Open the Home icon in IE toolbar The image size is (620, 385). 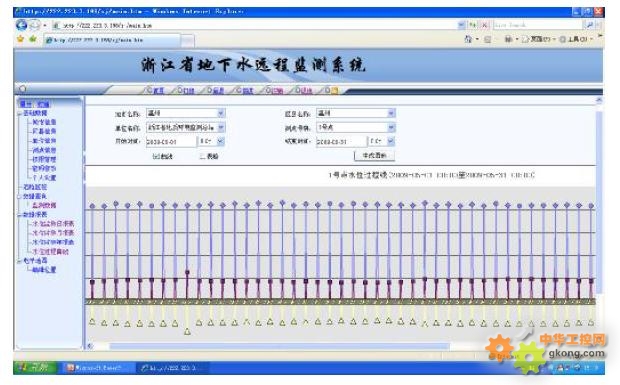[x=468, y=39]
